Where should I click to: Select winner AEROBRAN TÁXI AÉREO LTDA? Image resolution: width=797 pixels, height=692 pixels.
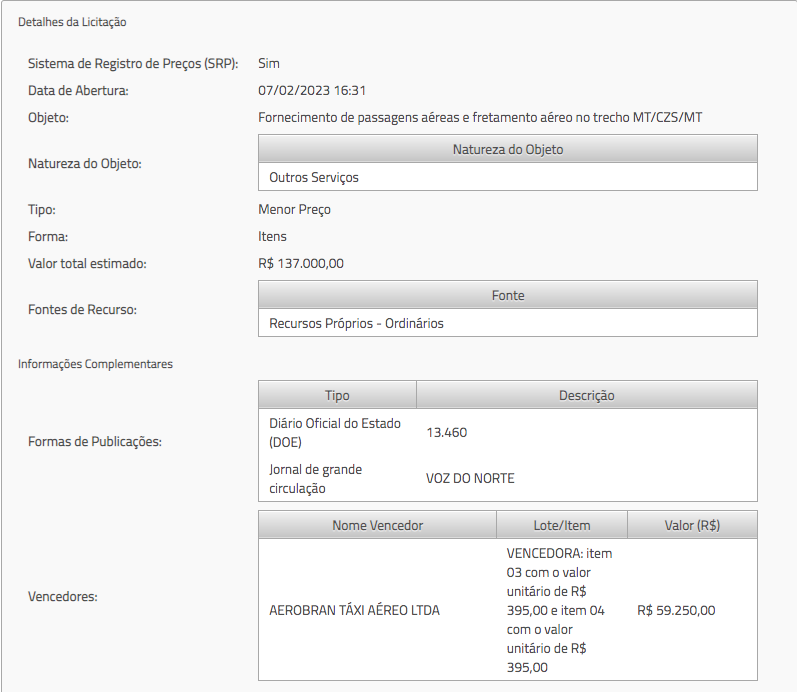[354, 610]
